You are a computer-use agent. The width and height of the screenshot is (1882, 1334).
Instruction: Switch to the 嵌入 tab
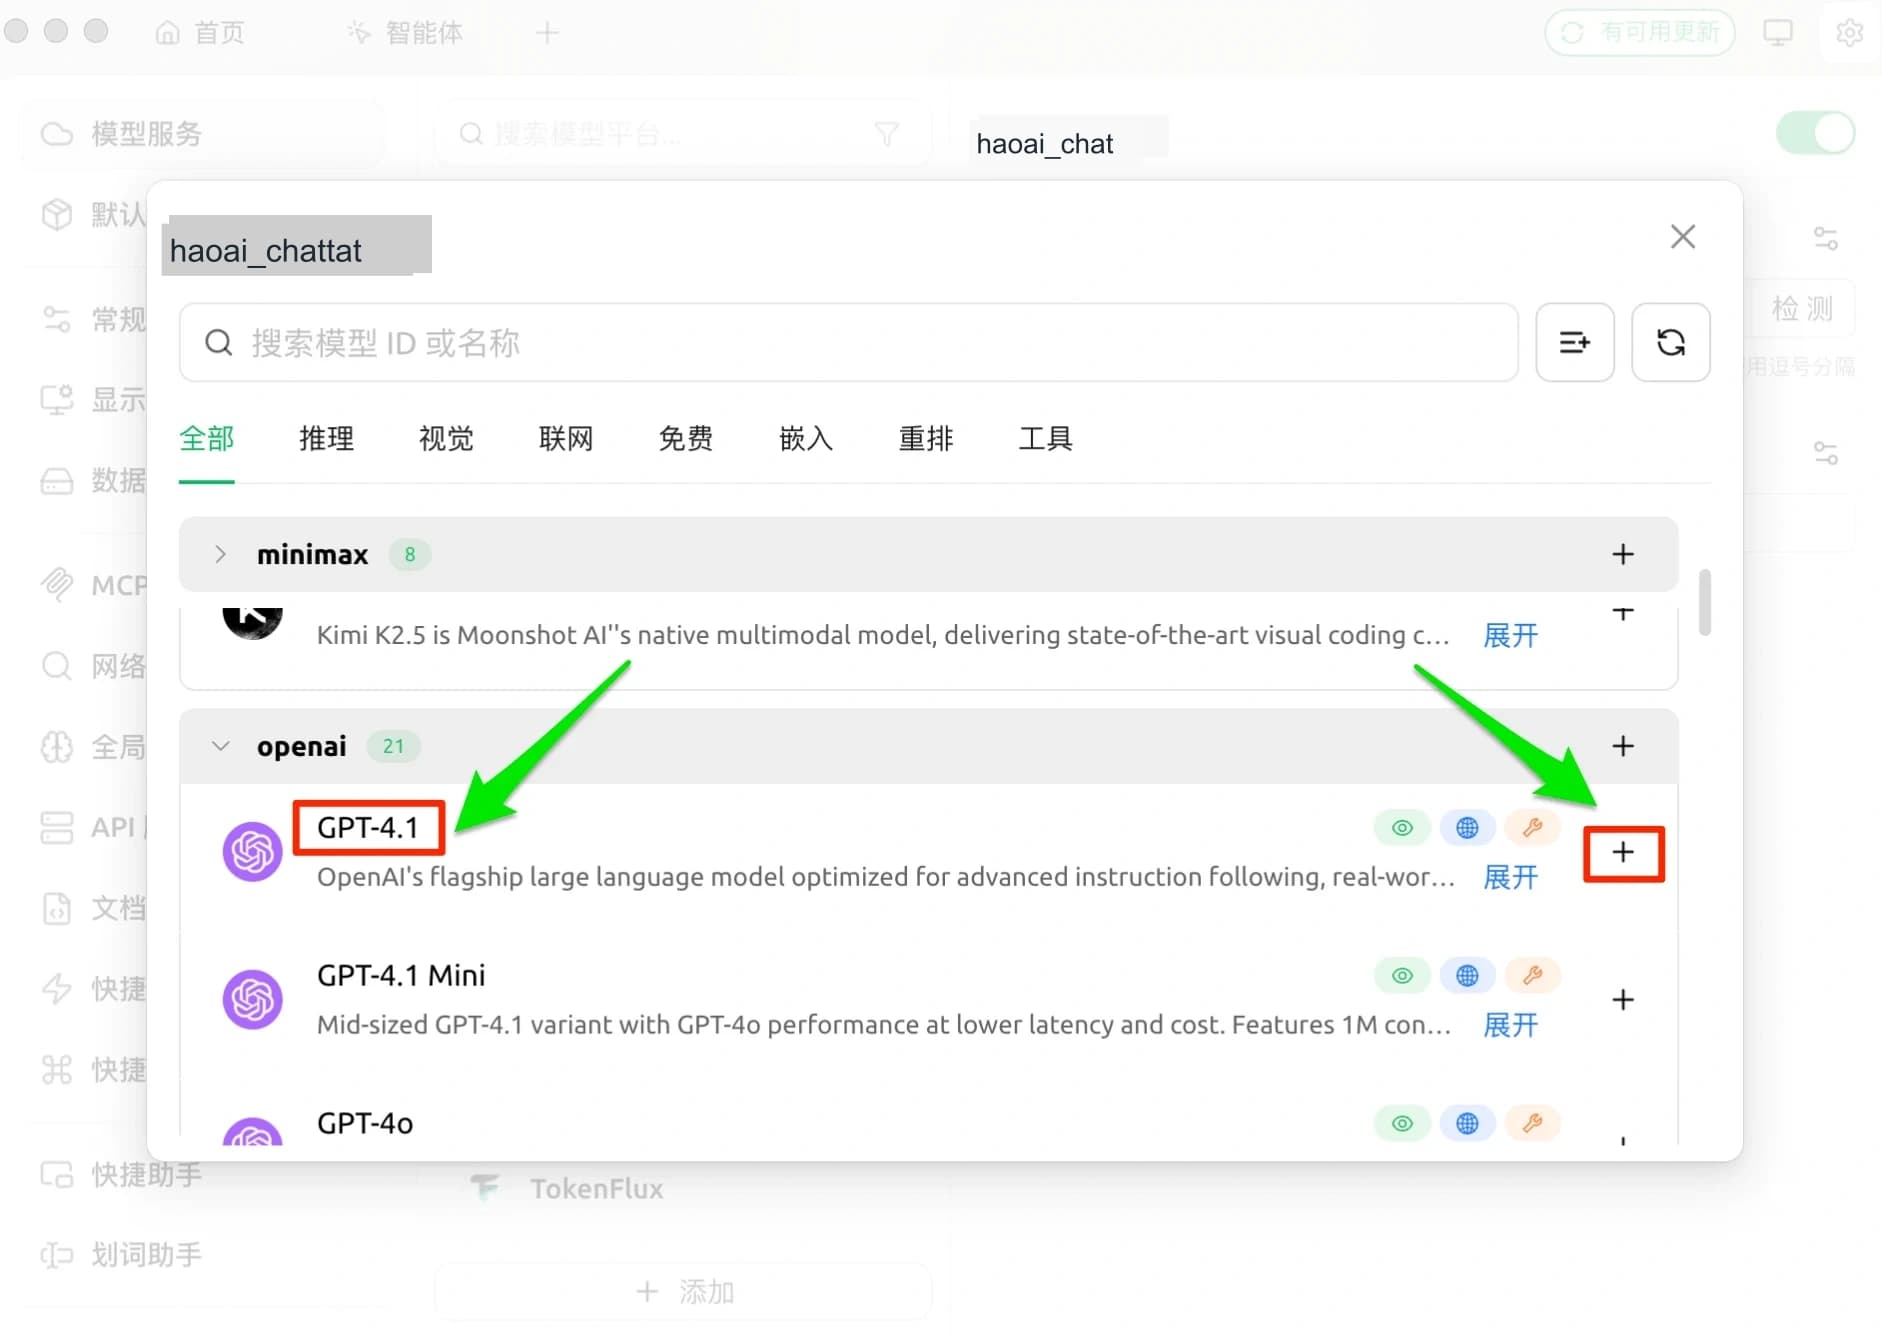click(806, 439)
